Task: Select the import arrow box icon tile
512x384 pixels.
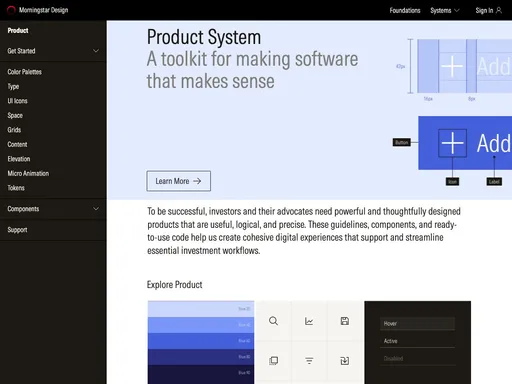Action: point(345,361)
